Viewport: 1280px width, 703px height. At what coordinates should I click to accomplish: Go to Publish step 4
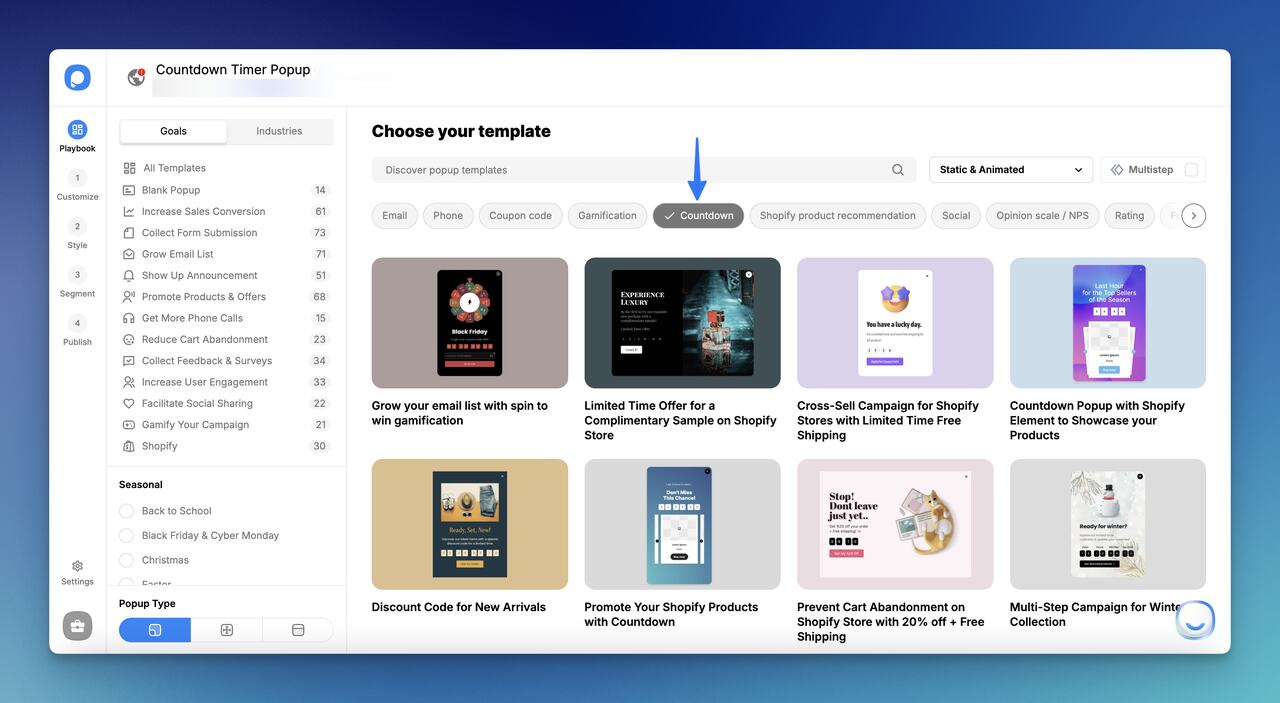point(77,323)
